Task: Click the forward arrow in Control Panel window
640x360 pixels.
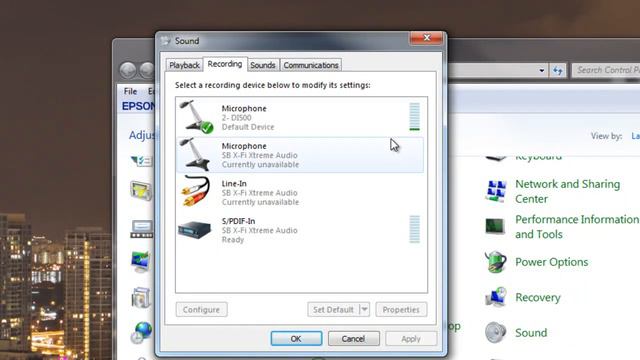Action: click(147, 70)
